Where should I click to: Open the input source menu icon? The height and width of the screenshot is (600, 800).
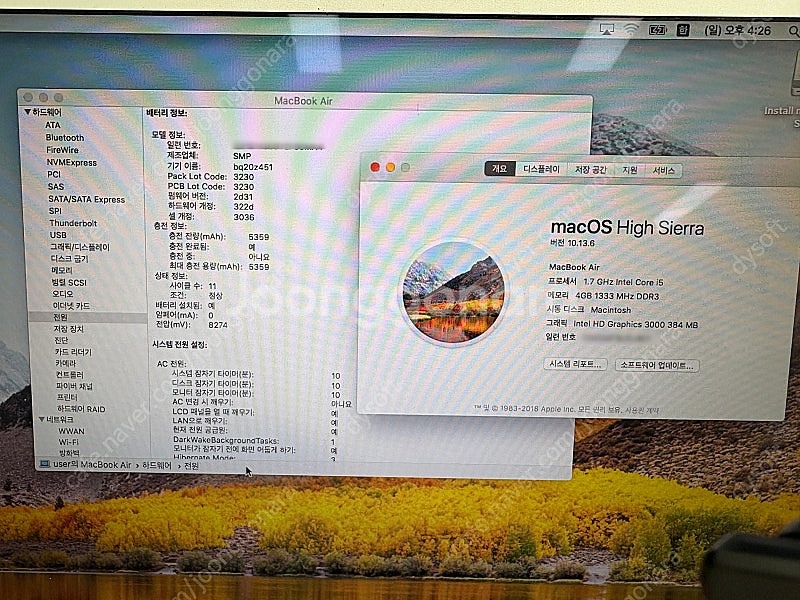685,30
